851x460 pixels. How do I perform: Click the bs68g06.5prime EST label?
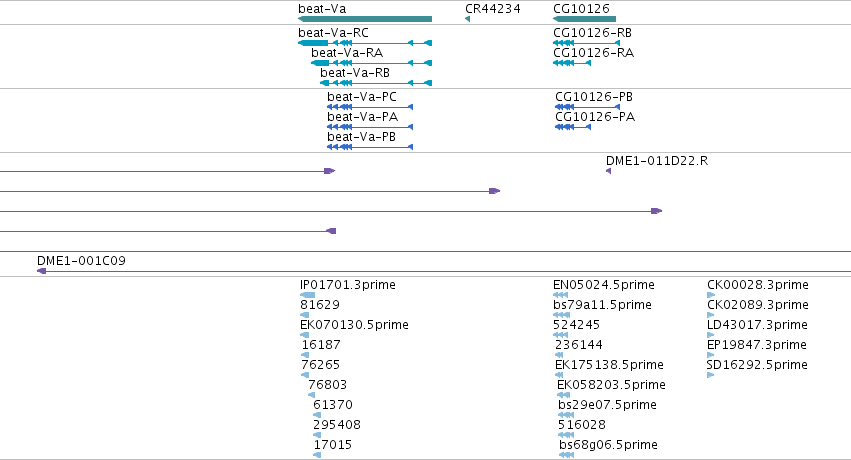point(608,445)
